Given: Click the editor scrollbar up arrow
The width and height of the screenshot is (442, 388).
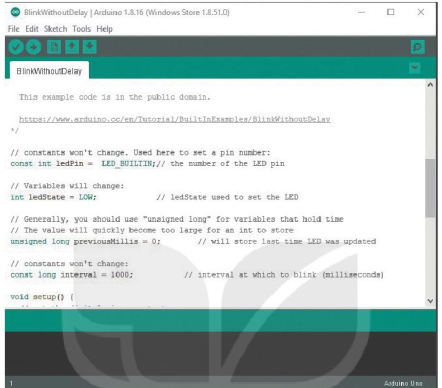Looking at the screenshot, I should 430,85.
